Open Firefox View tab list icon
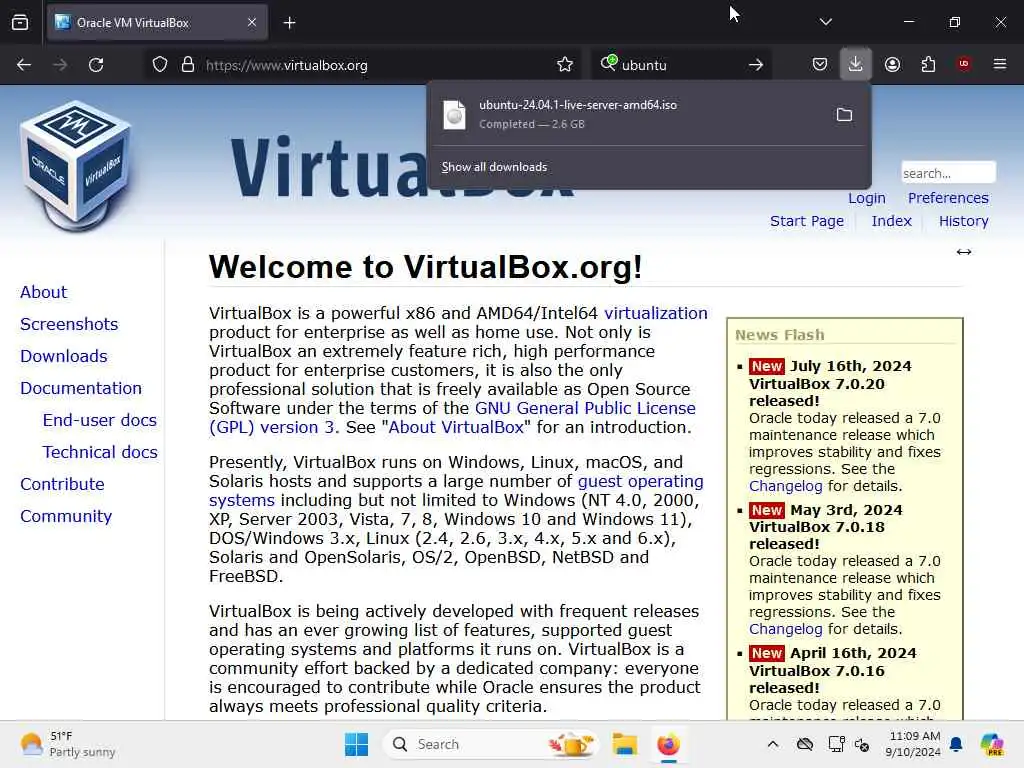This screenshot has width=1024, height=768. point(20,22)
